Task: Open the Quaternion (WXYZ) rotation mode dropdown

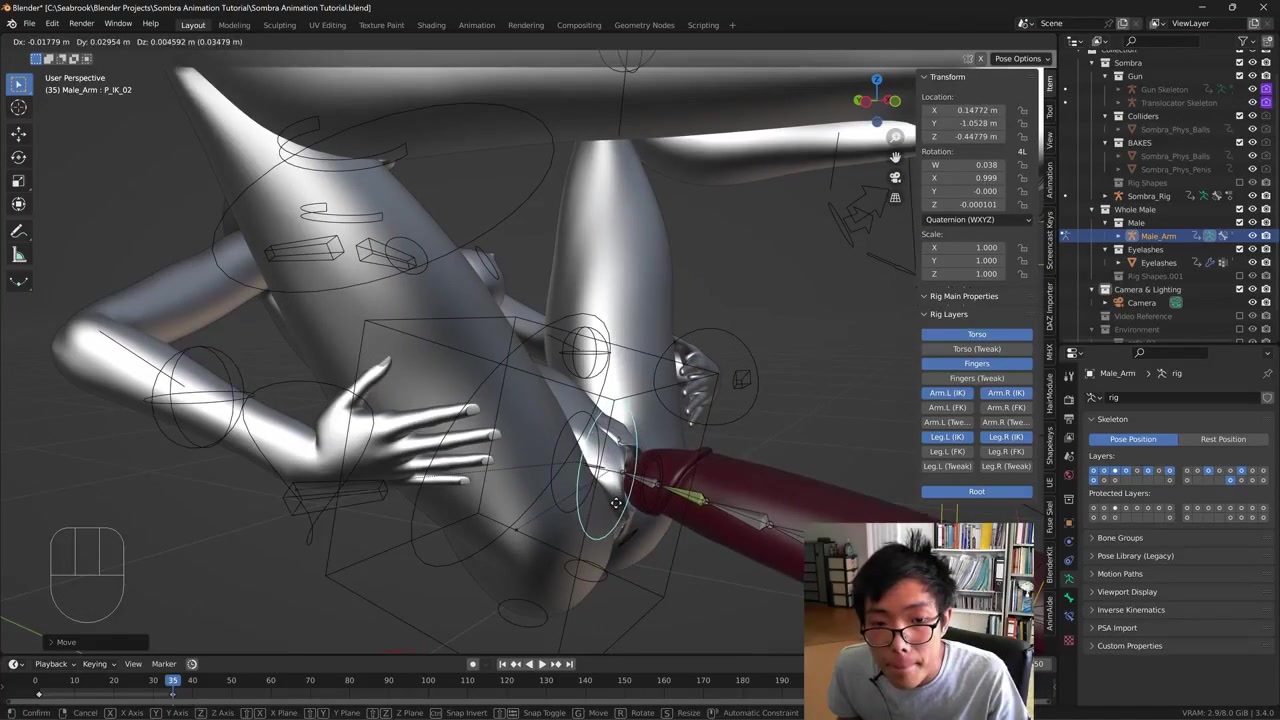Action: pos(977,219)
